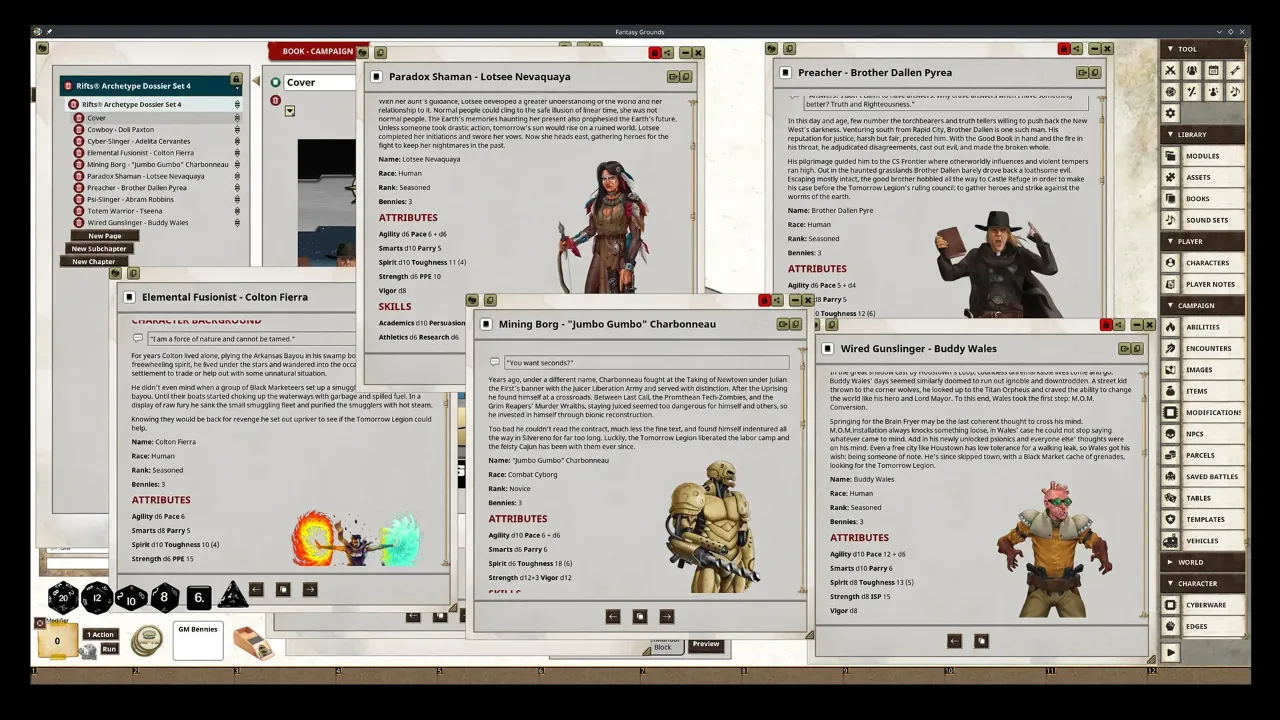Click the New Chapter button
This screenshot has width=1280, height=720.
point(93,262)
